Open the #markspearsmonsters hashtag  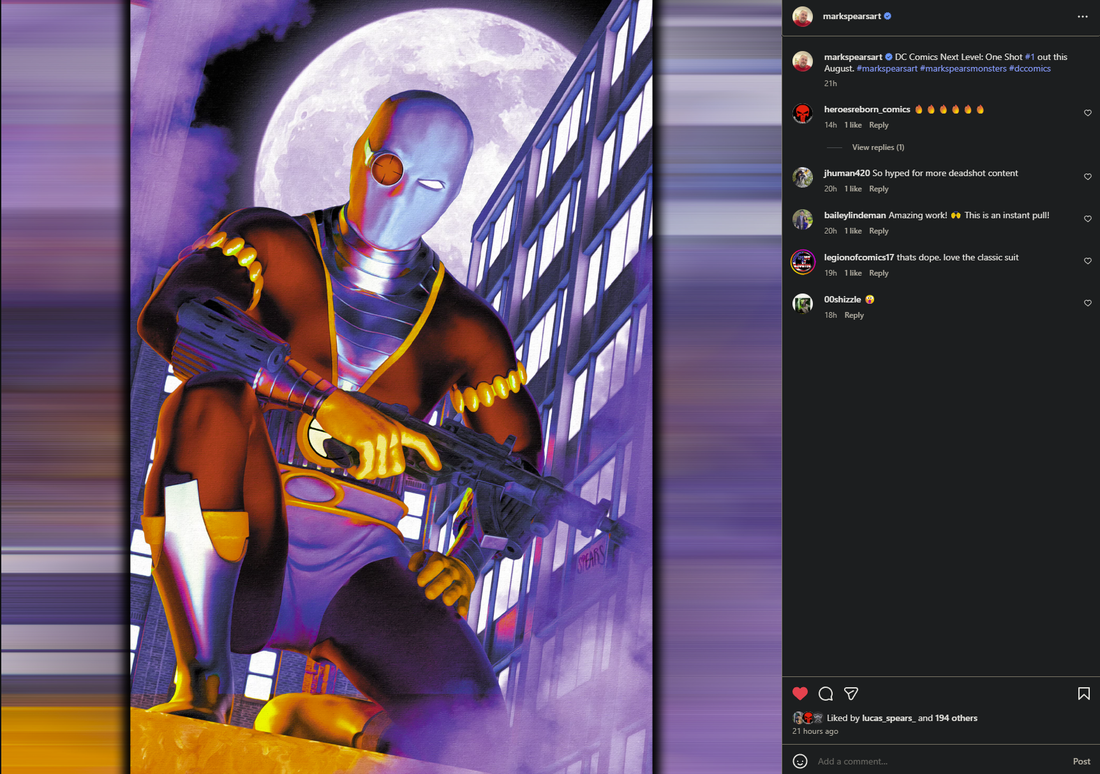pos(962,69)
